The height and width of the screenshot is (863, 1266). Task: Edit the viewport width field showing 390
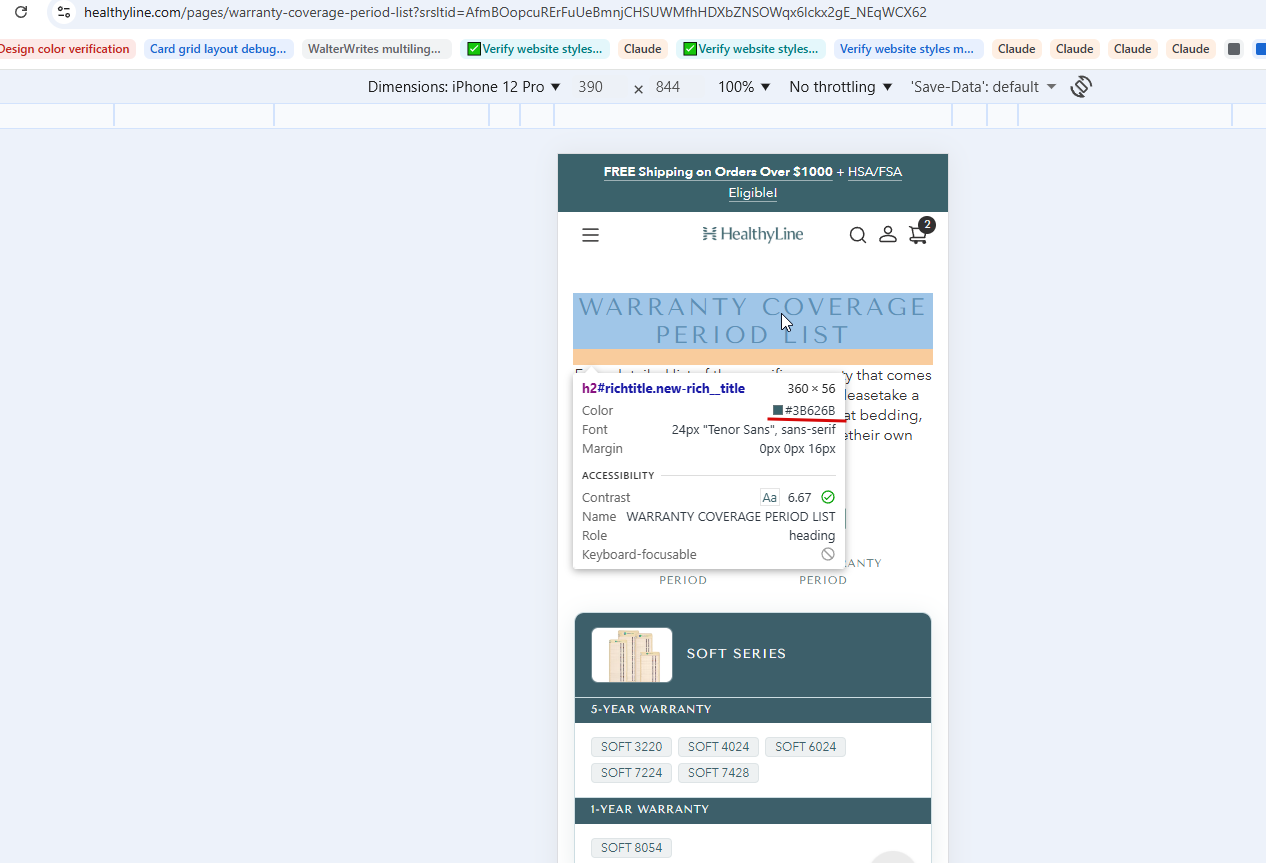[591, 87]
